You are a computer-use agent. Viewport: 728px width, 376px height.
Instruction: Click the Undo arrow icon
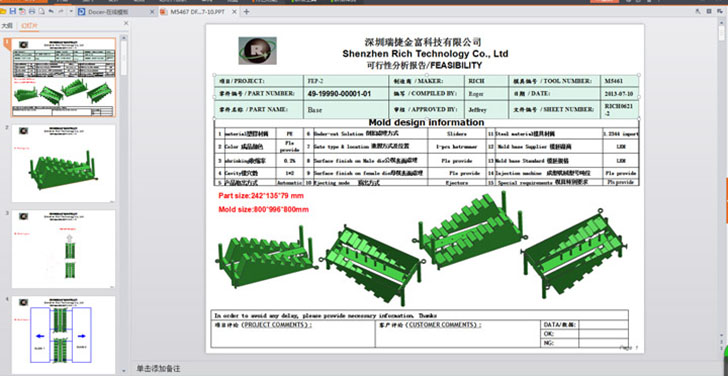coord(51,11)
